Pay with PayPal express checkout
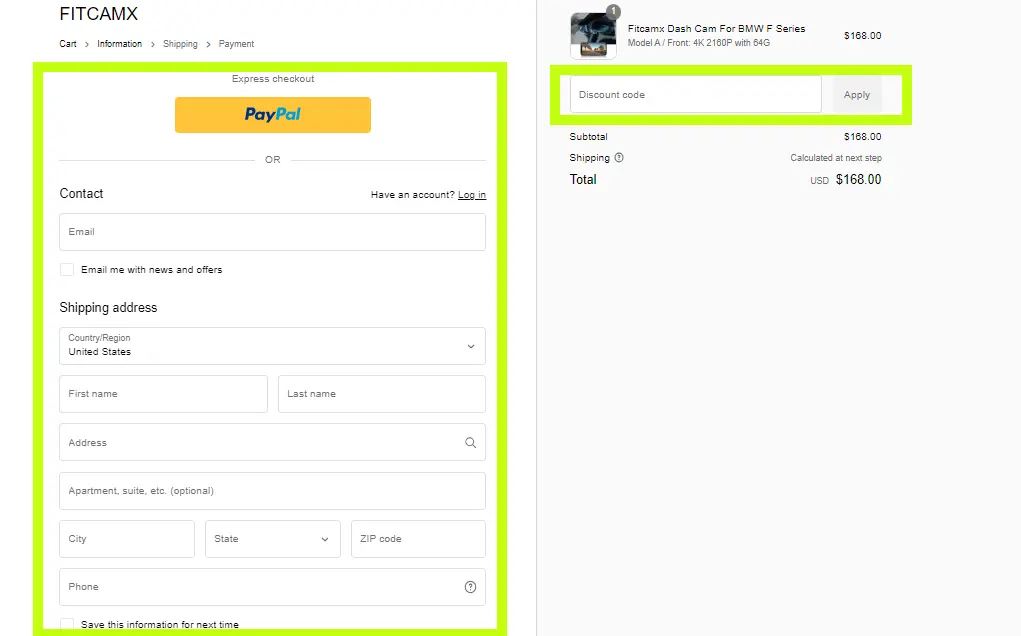The width and height of the screenshot is (1021, 636). [273, 115]
